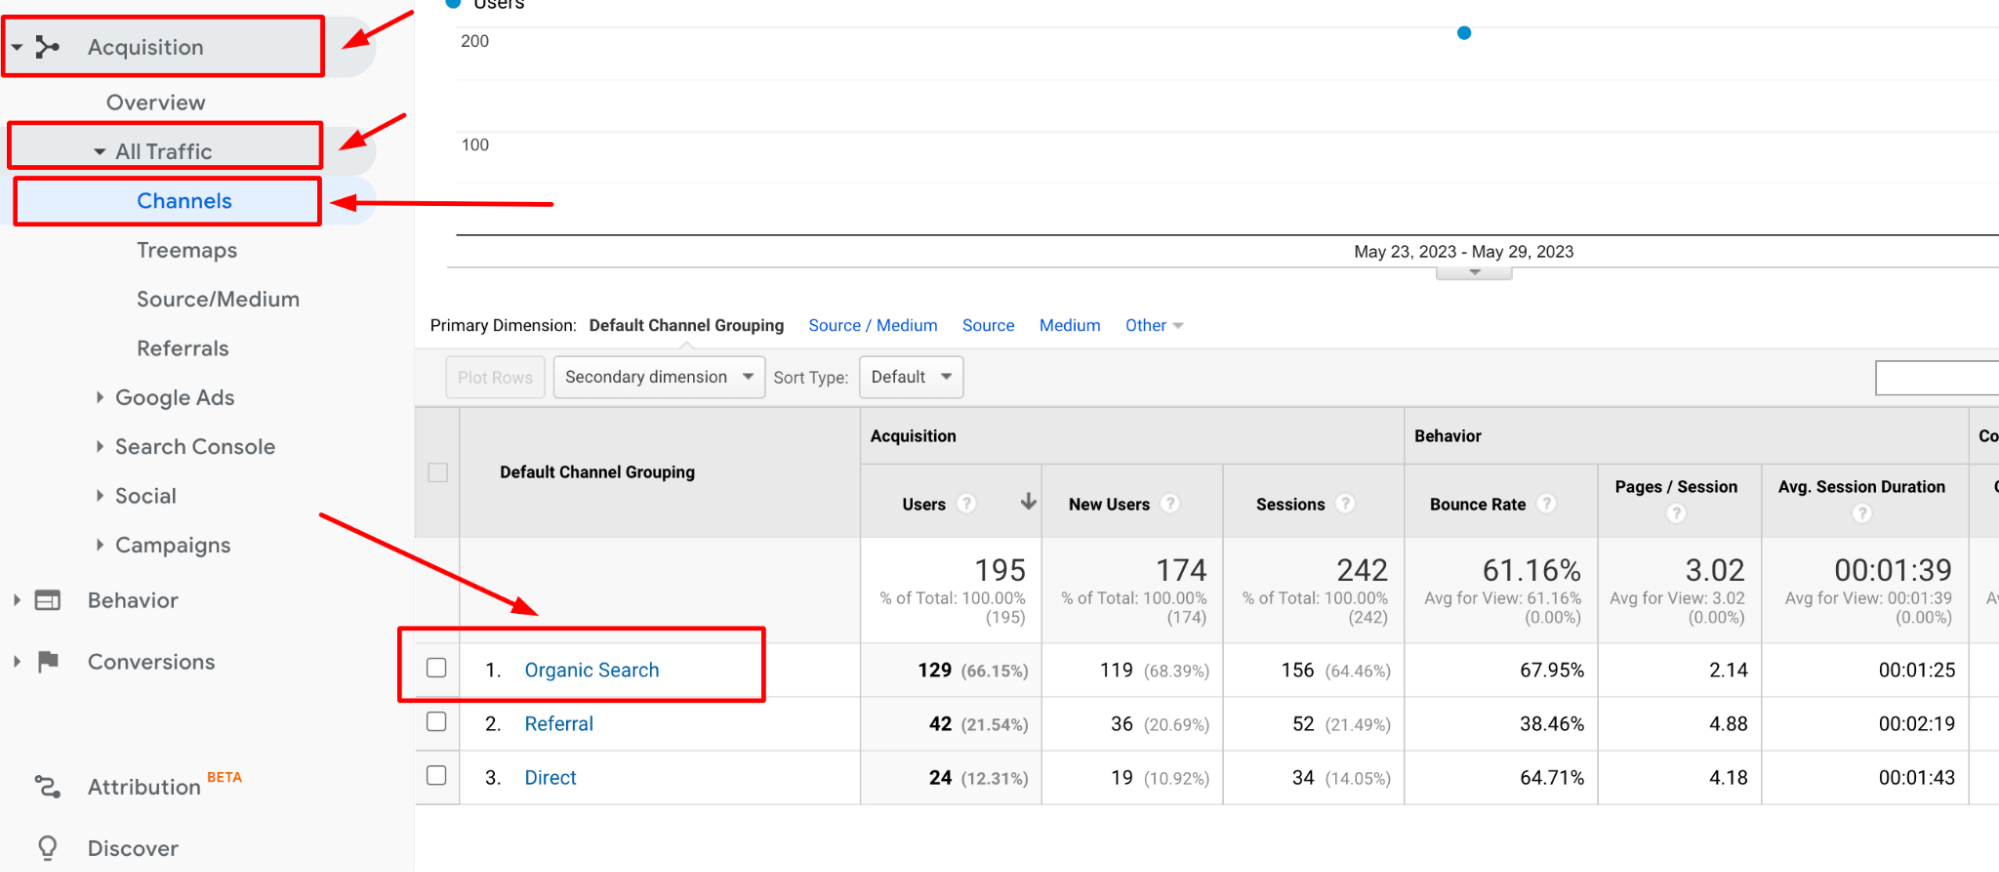This screenshot has height=872, width=1999.
Task: Open the Secondary dimension dropdown
Action: click(x=659, y=377)
